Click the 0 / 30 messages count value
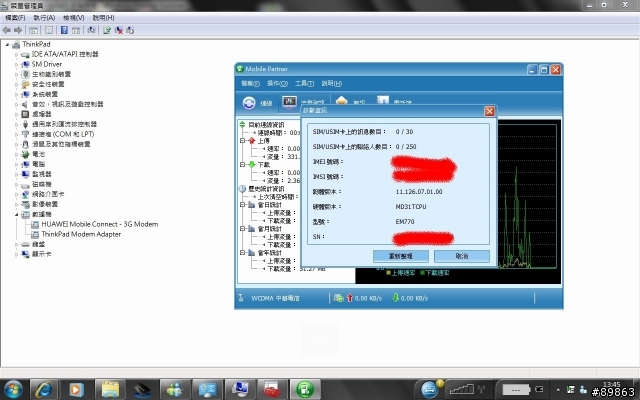The height and width of the screenshot is (400, 640). click(404, 131)
